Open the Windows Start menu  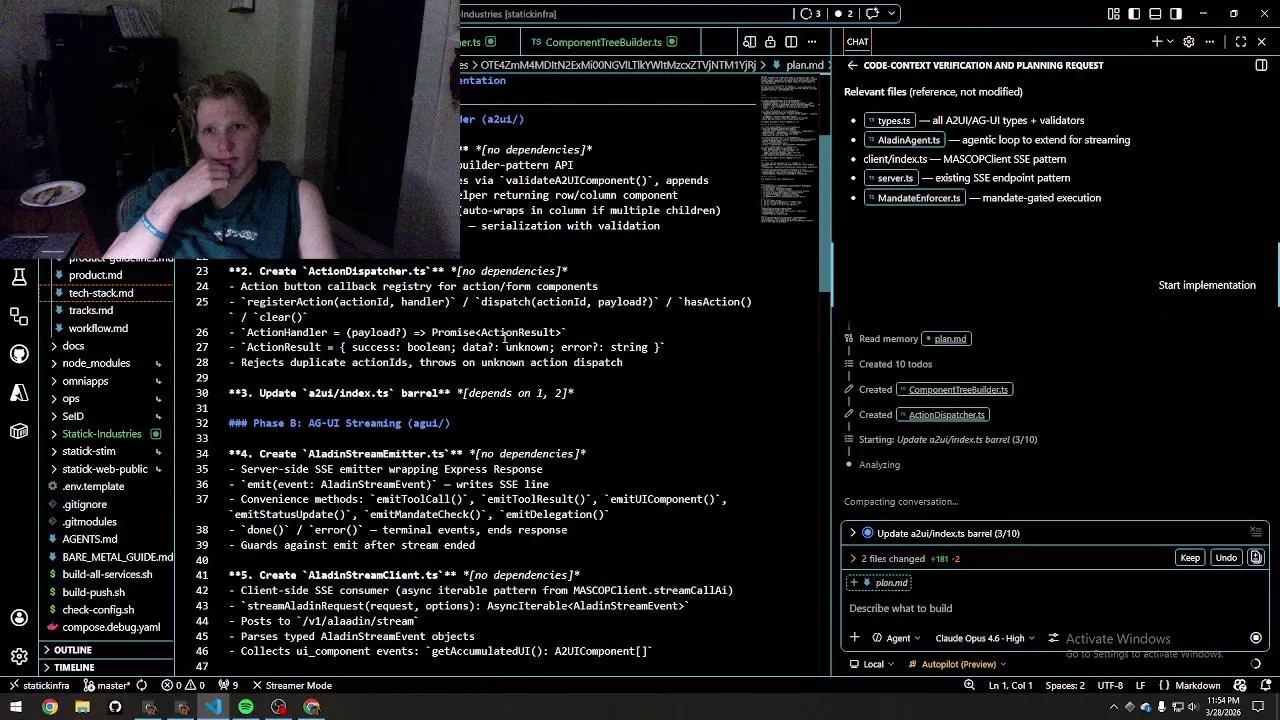click(16, 707)
